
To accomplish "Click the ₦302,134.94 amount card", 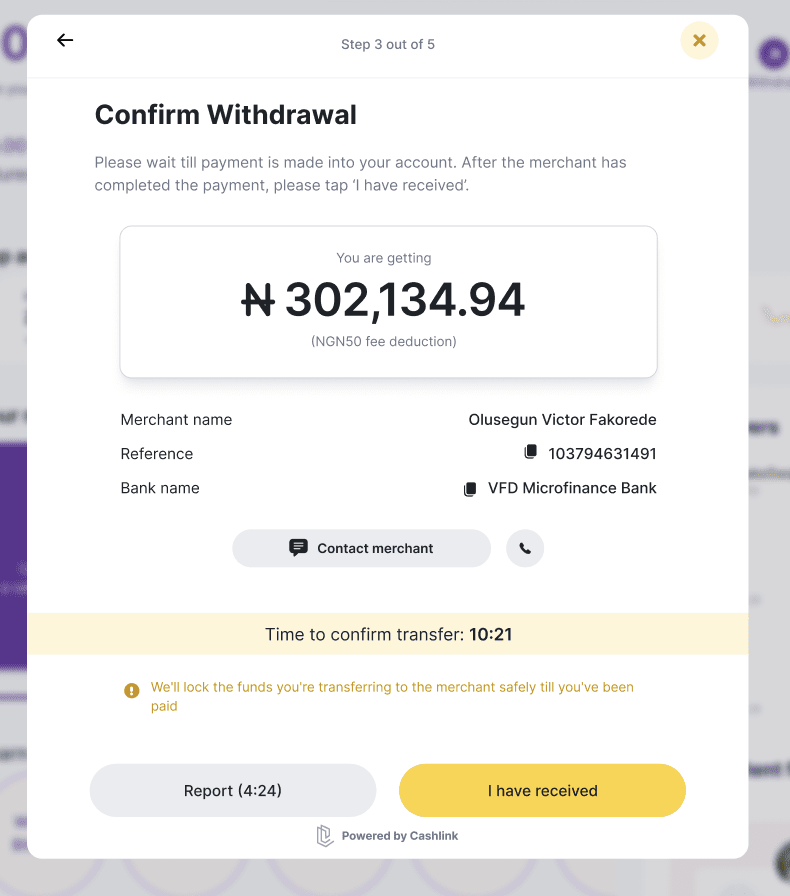I will (x=388, y=302).
